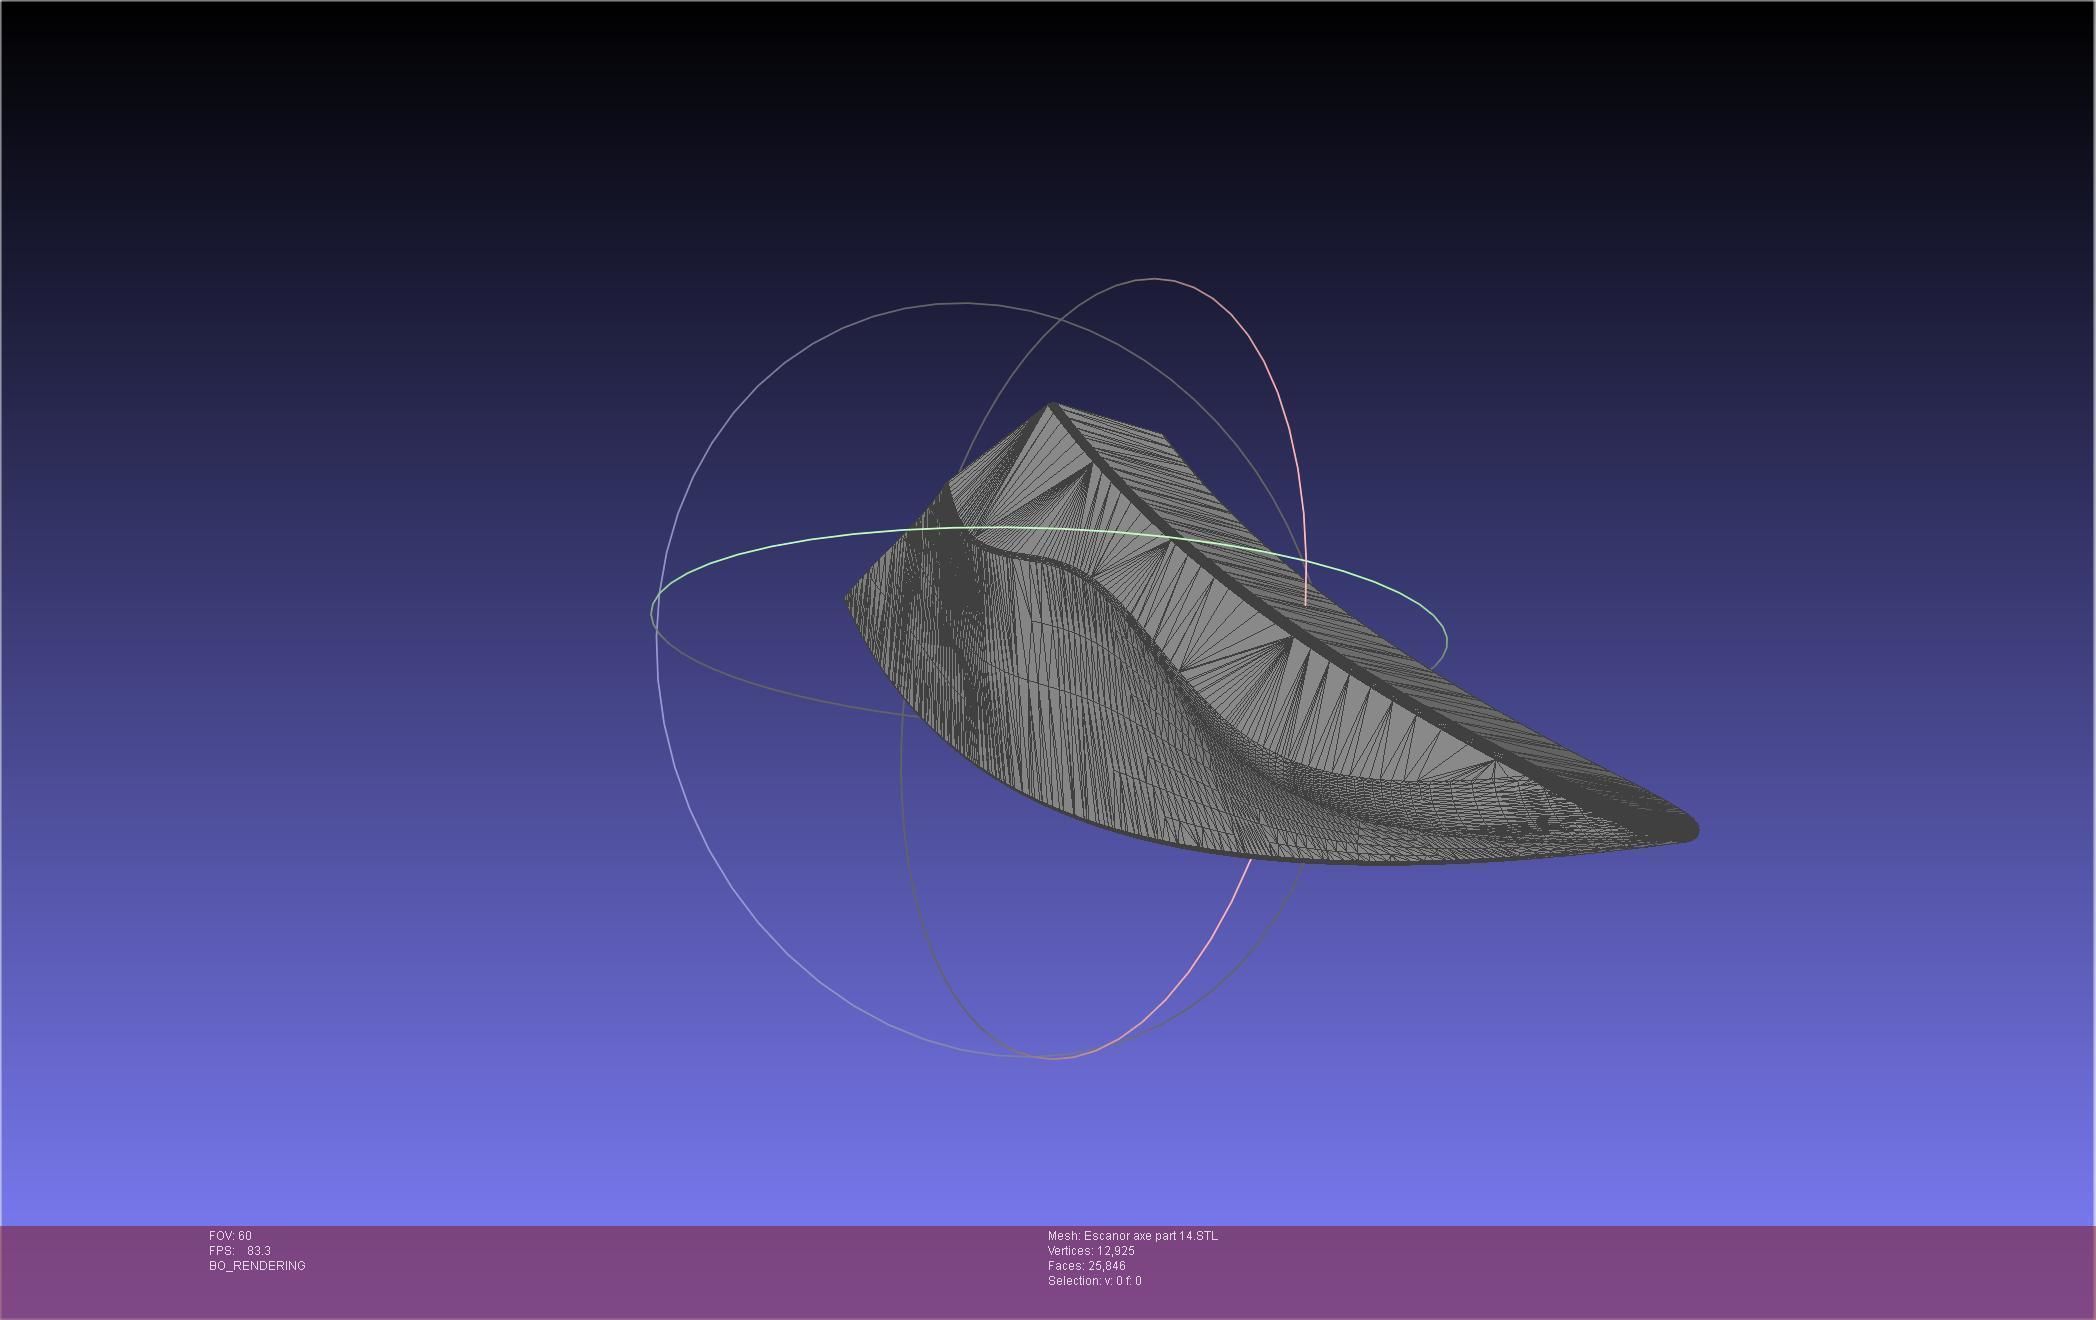2096x1320 pixels.
Task: Click the 'Vertices: 12,925' count
Action: pos(1091,1251)
